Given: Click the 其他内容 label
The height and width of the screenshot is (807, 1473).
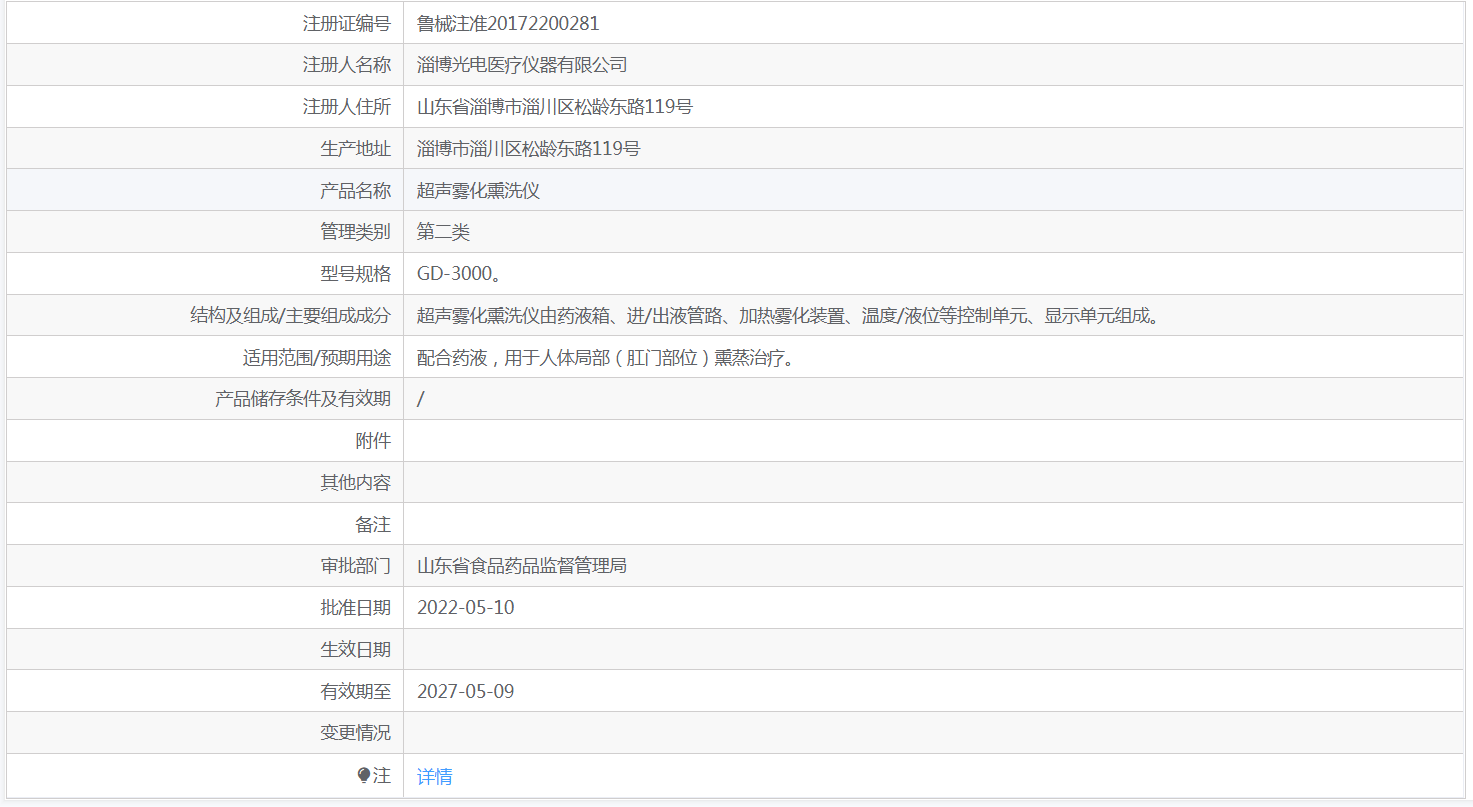Looking at the screenshot, I should tap(356, 483).
